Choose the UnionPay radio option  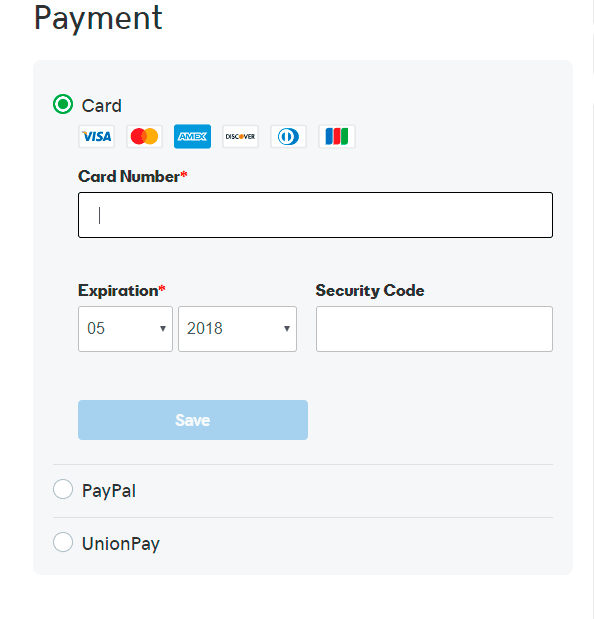(63, 542)
